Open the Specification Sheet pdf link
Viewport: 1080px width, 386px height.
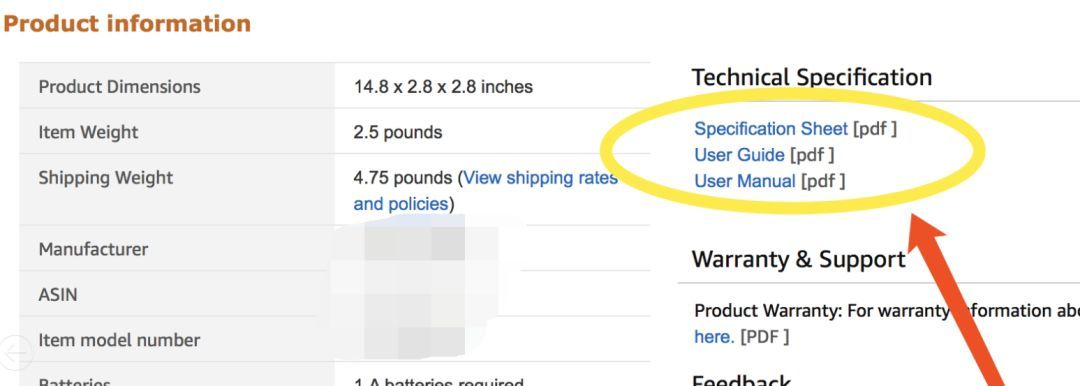771,129
